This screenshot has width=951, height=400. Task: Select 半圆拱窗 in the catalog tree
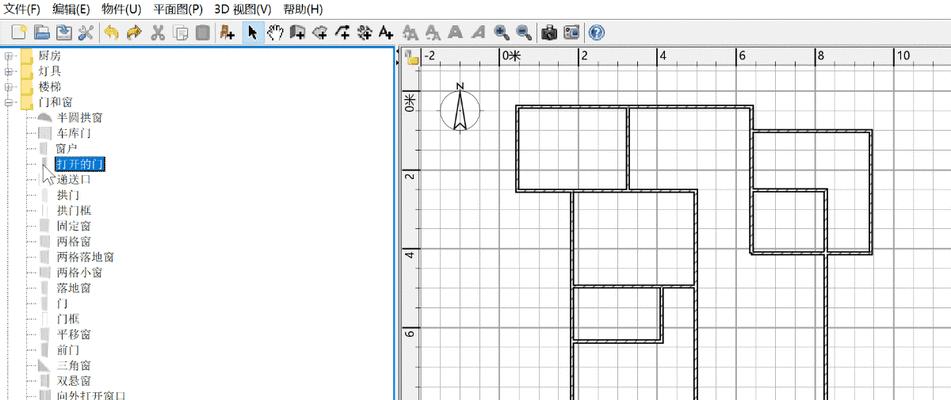(x=79, y=118)
